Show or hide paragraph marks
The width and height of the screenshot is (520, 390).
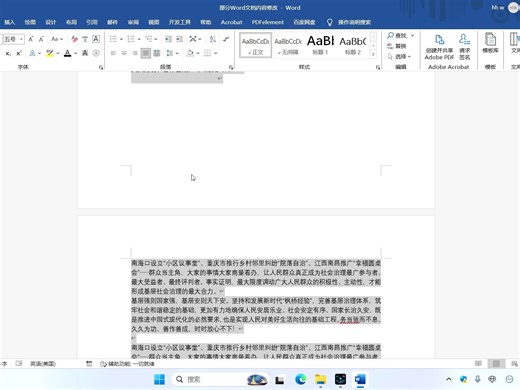(x=226, y=39)
